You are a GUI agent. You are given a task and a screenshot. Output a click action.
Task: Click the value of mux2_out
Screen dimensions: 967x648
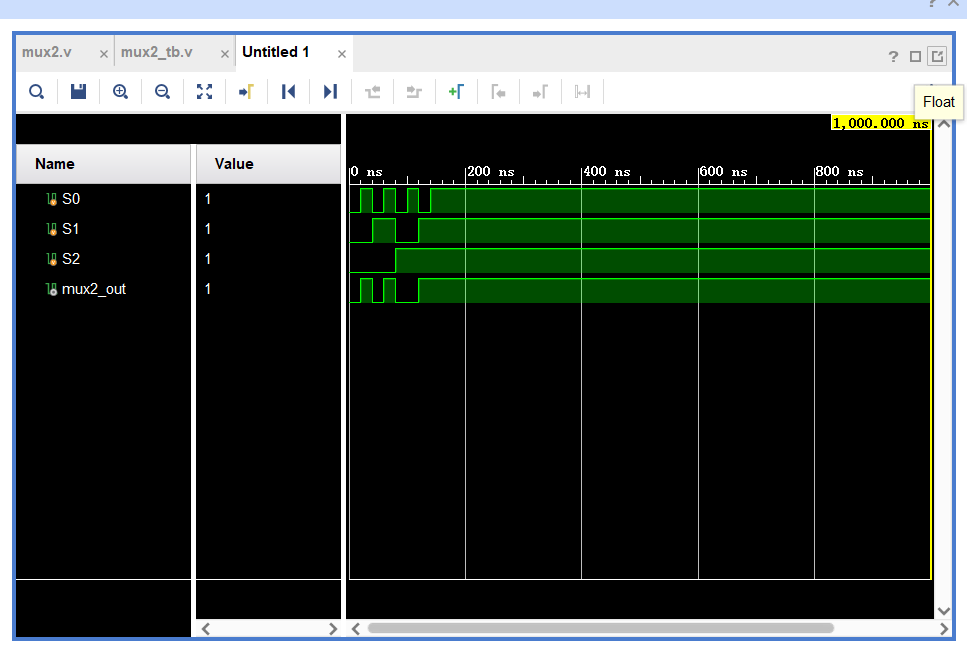pyautogui.click(x=208, y=289)
